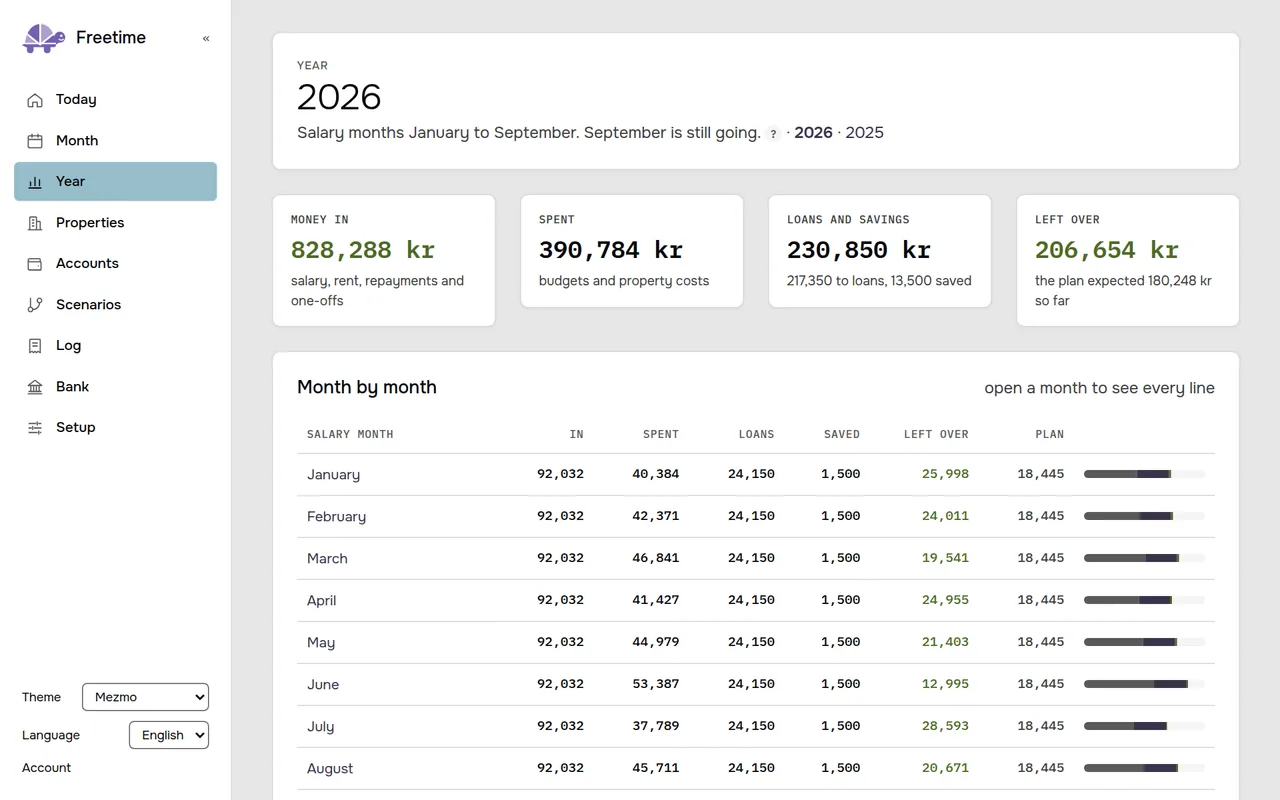Open the Theme dropdown showing Mezmo

[145, 697]
